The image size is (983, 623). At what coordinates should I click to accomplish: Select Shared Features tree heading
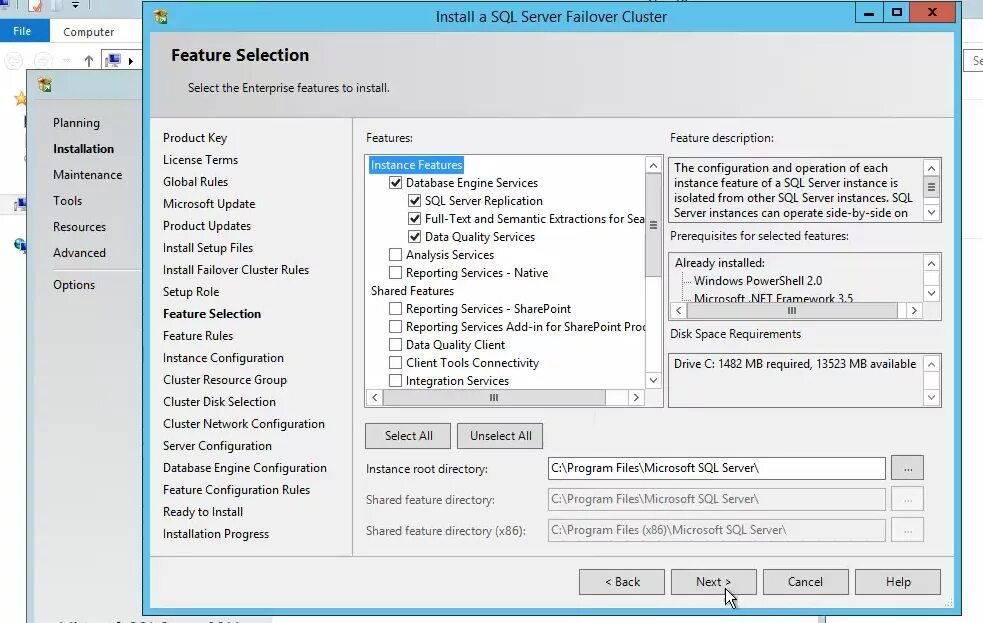tap(412, 291)
